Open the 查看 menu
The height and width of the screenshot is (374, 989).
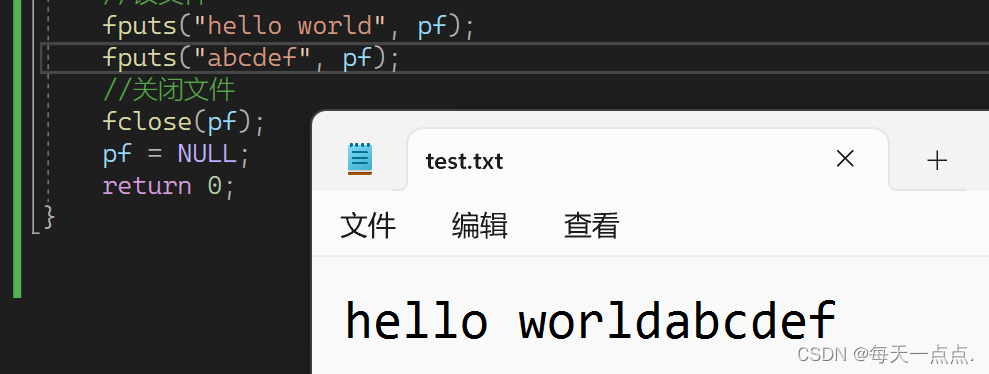click(591, 225)
